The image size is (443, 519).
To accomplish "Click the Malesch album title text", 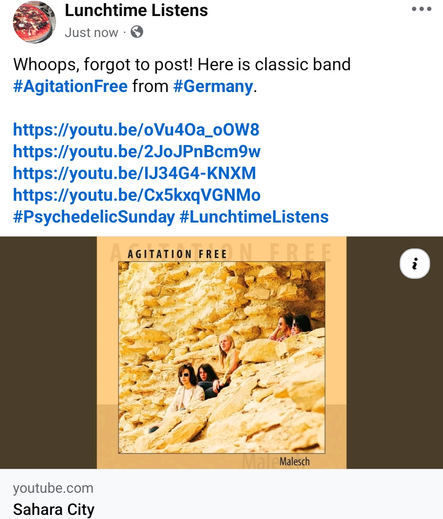I will point(295,462).
